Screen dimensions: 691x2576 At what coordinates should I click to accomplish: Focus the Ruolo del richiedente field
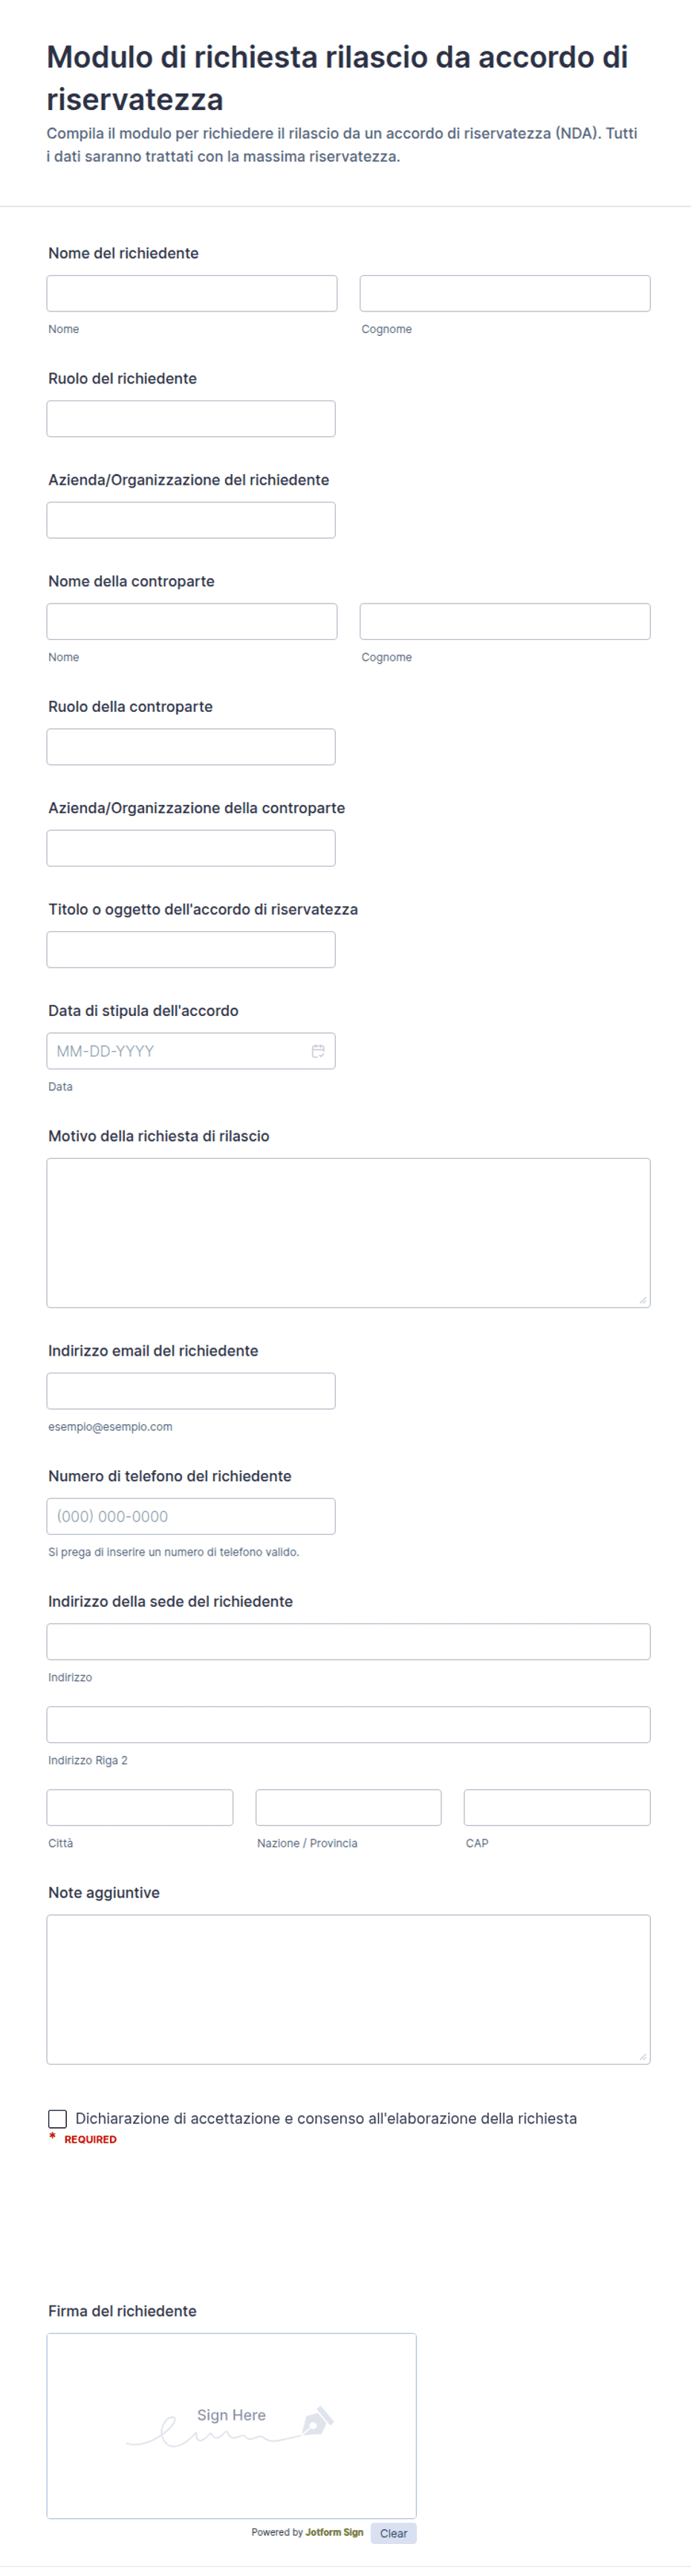coord(191,418)
